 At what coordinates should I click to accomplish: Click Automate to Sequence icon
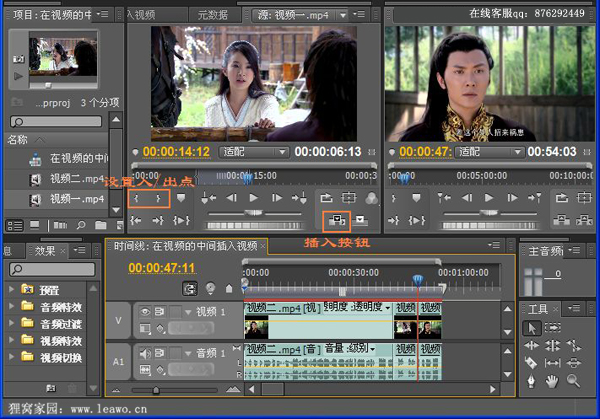pyautogui.click(x=60, y=225)
